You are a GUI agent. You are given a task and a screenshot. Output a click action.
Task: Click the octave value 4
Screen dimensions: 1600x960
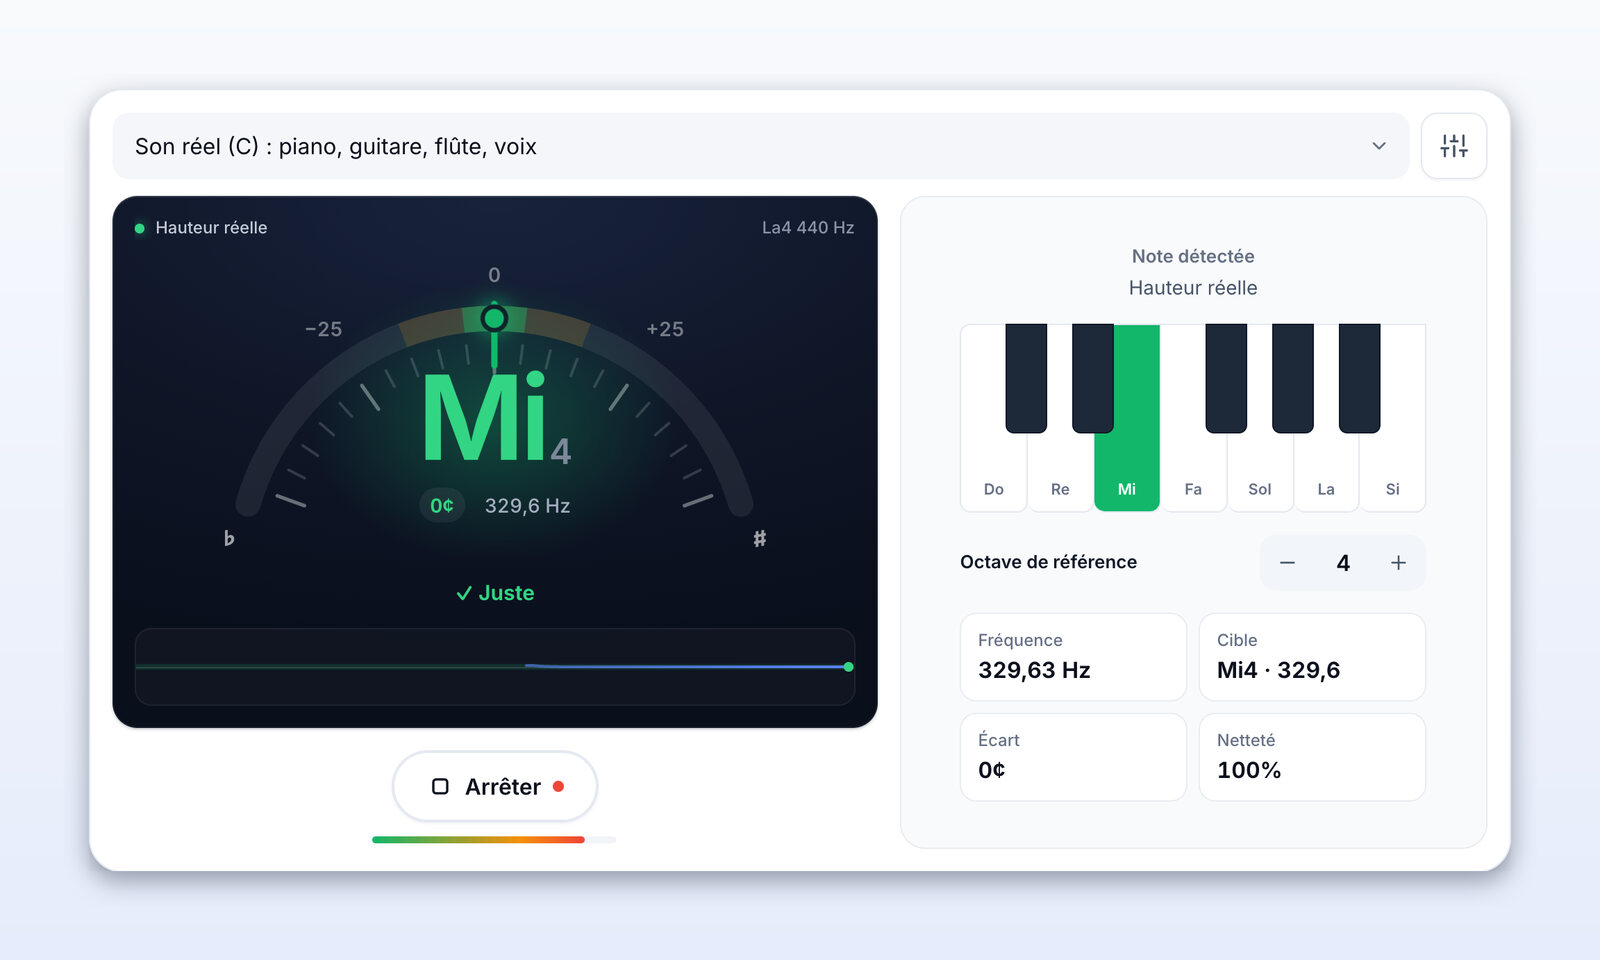1343,563
